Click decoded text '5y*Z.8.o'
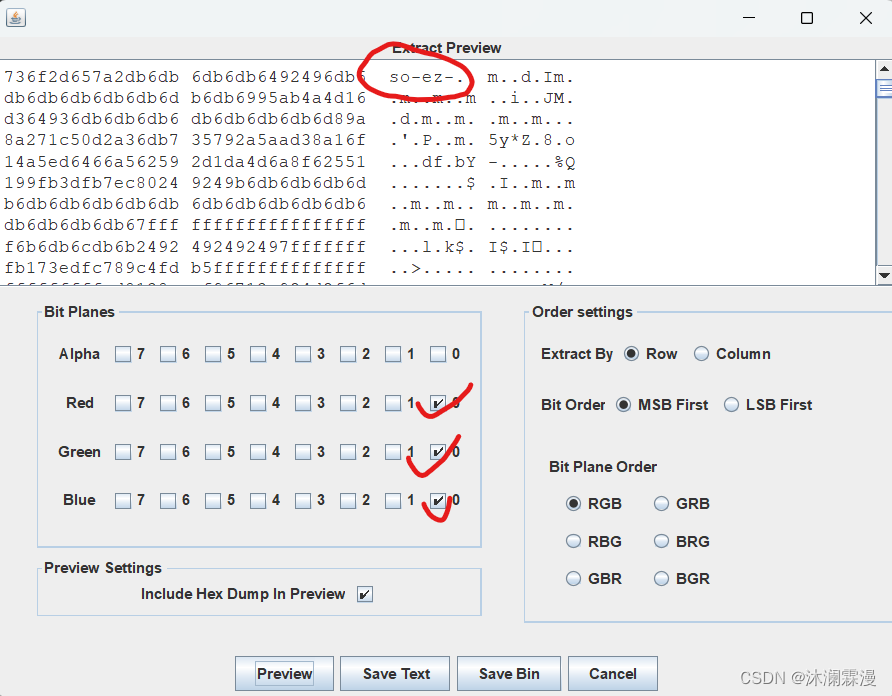The width and height of the screenshot is (892, 696). pyautogui.click(x=532, y=140)
